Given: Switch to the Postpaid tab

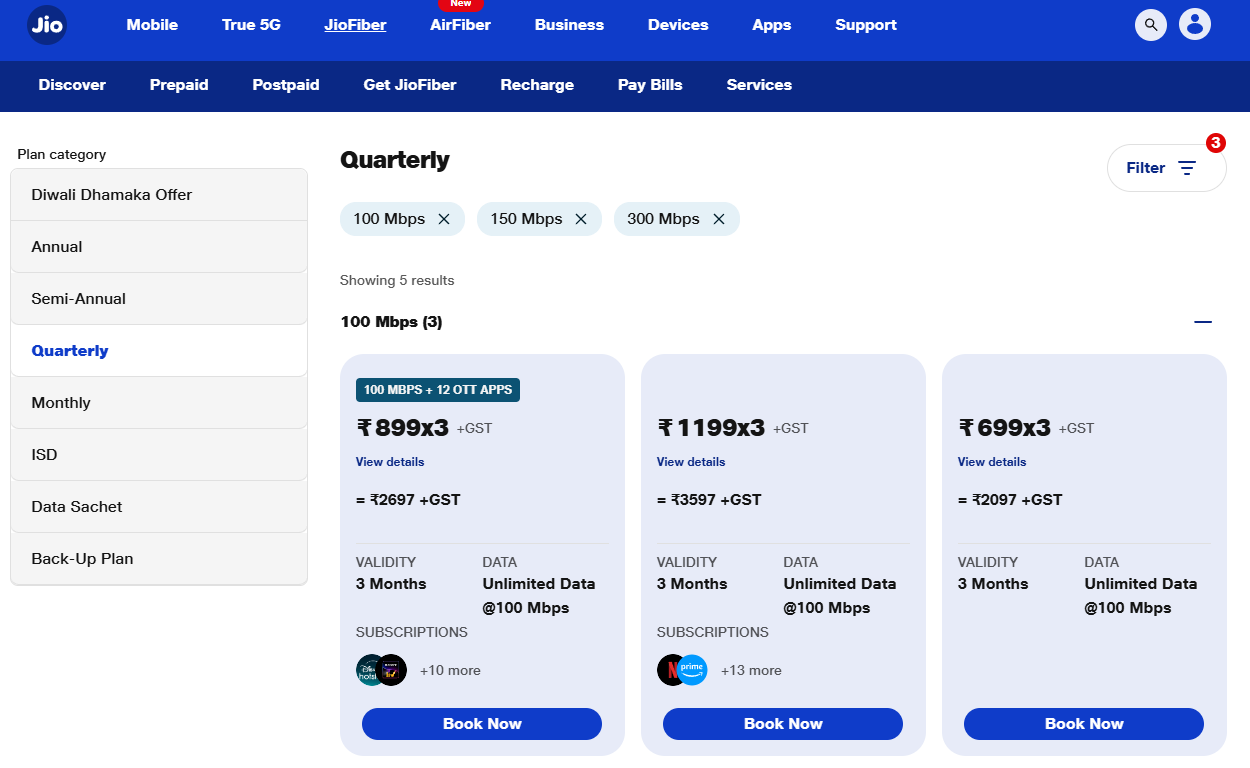Looking at the screenshot, I should click(286, 85).
